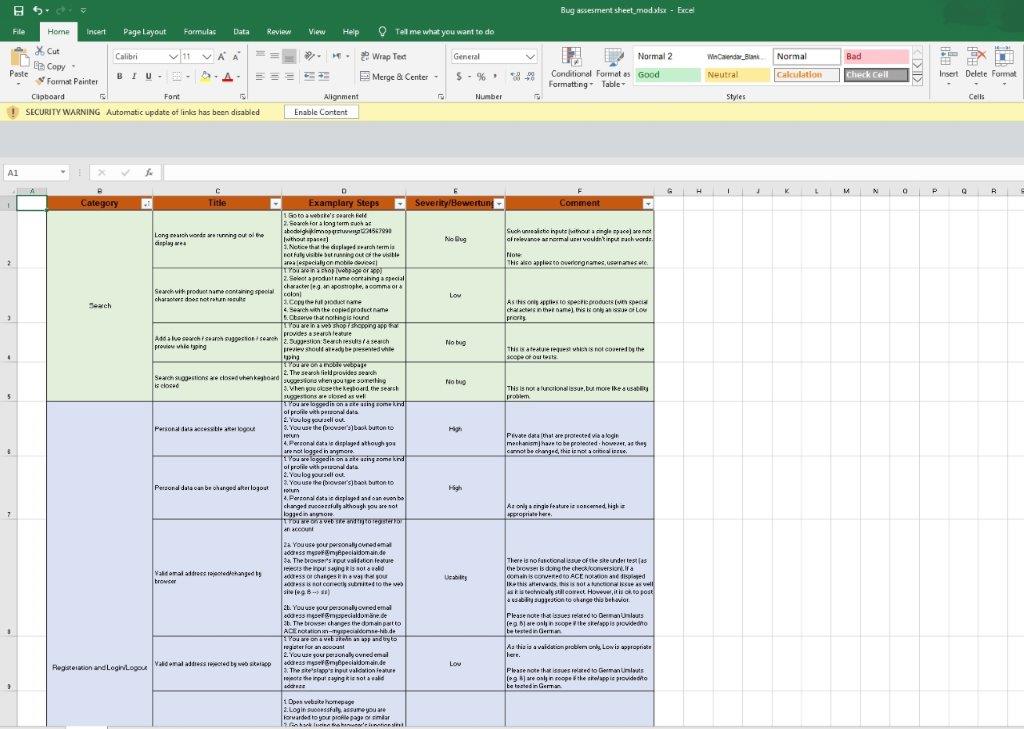Select column H header
Viewport: 1024px width, 729px height.
pos(698,191)
